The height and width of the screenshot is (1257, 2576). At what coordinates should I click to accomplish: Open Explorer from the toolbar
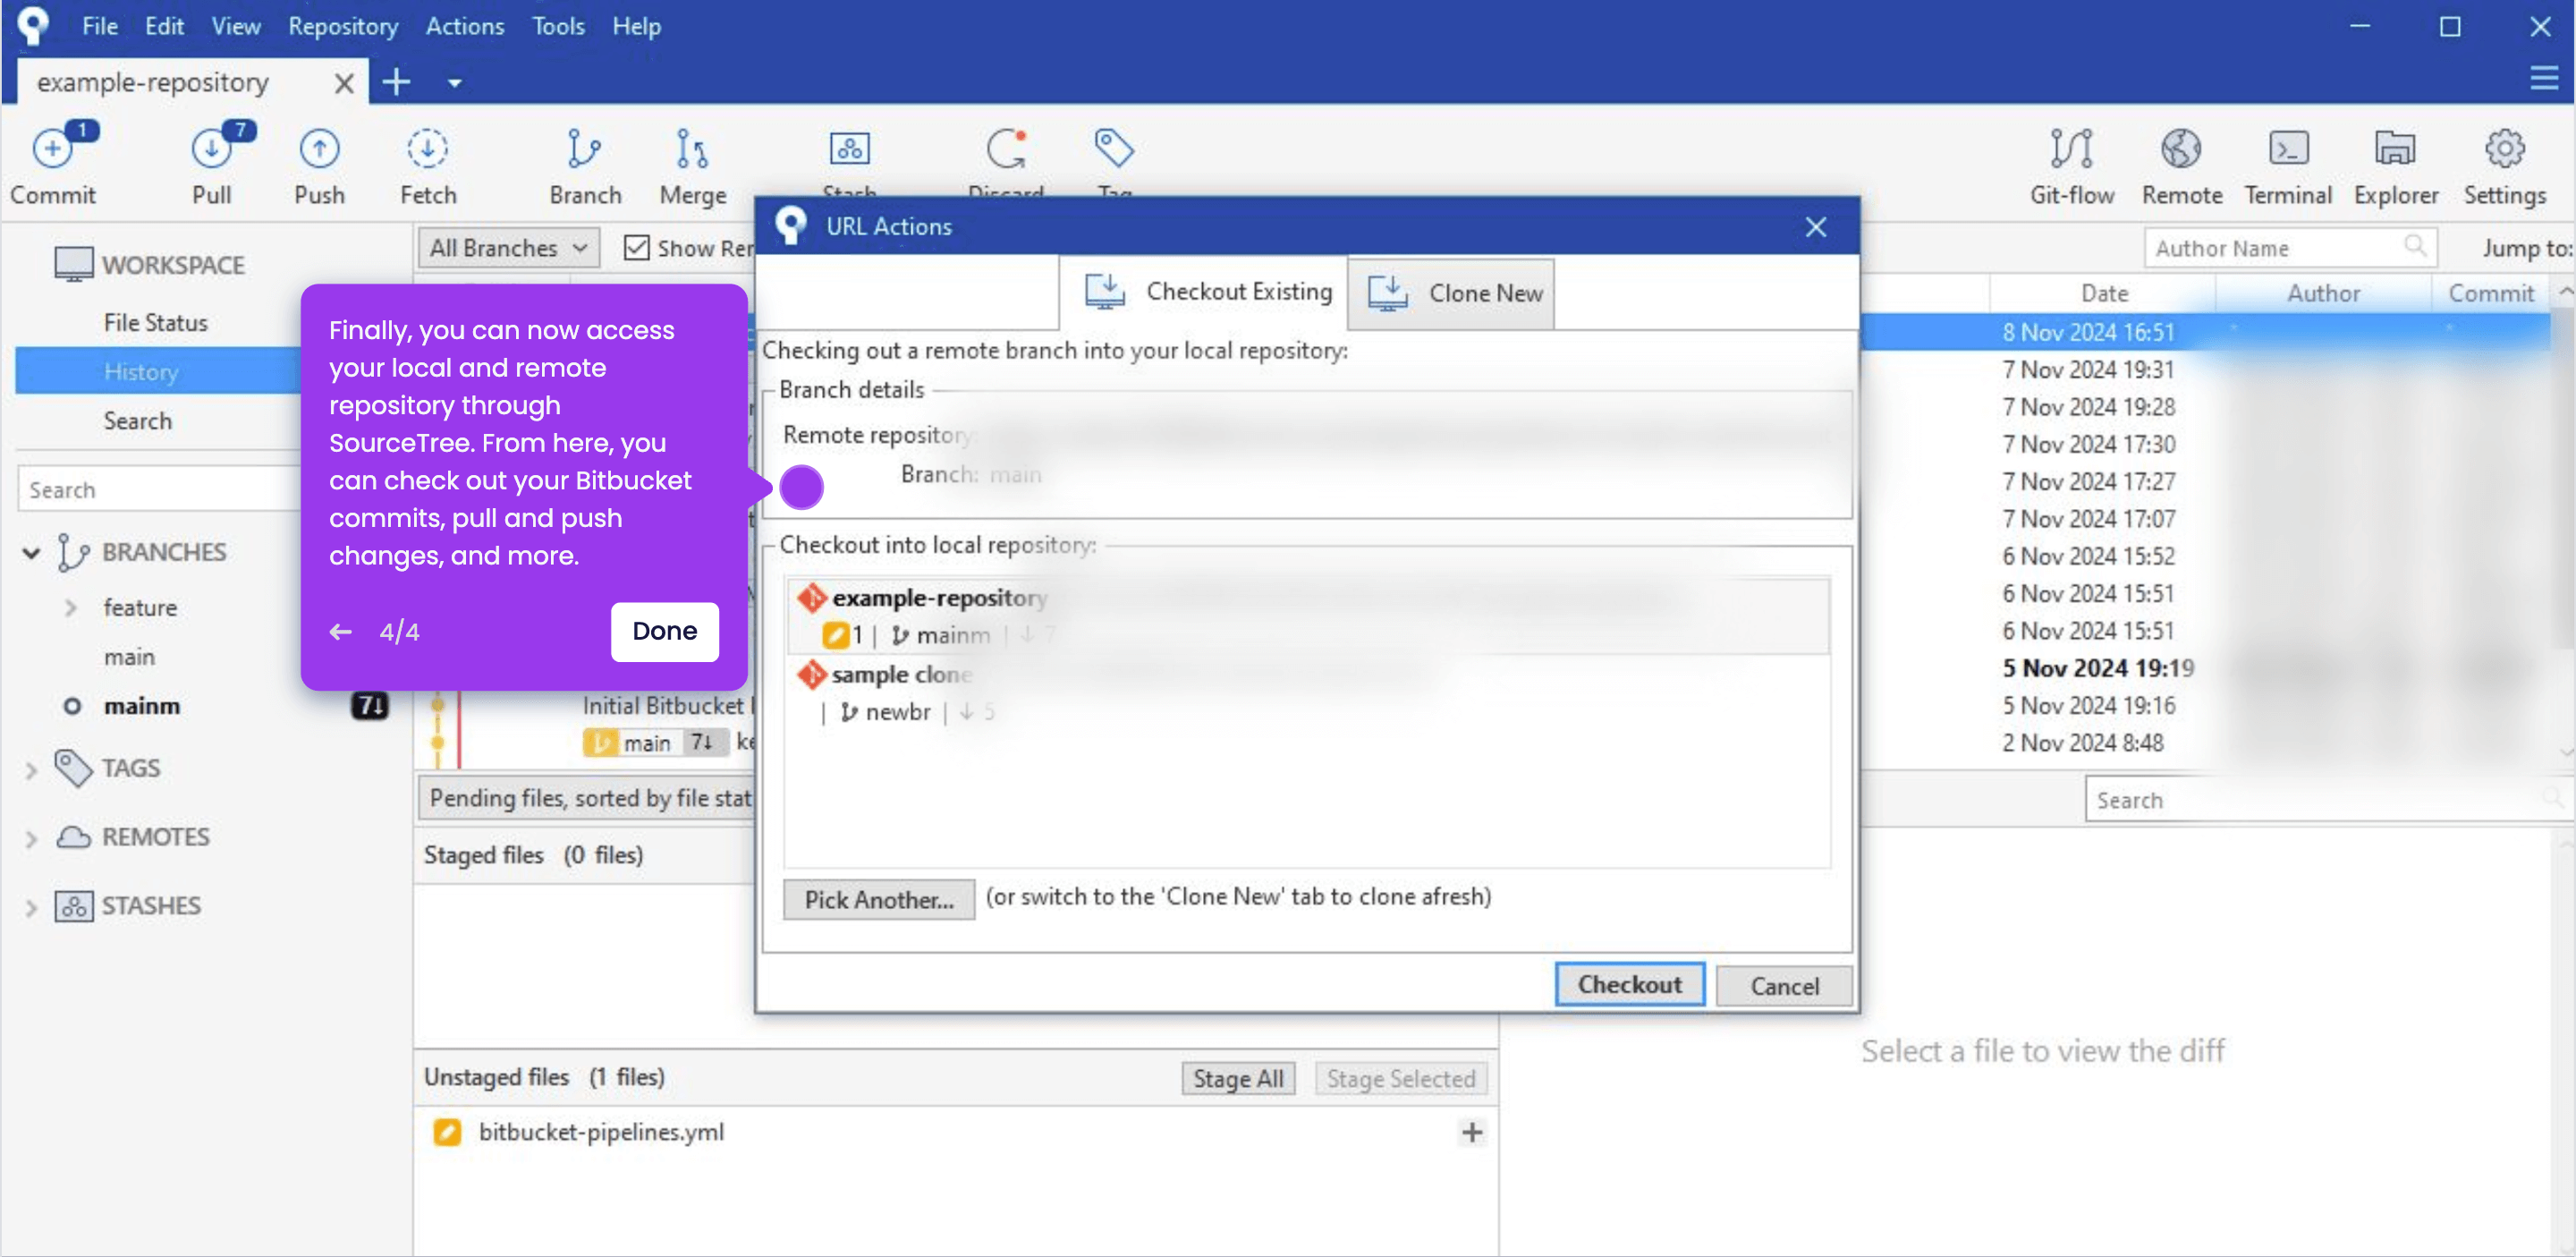click(2395, 165)
